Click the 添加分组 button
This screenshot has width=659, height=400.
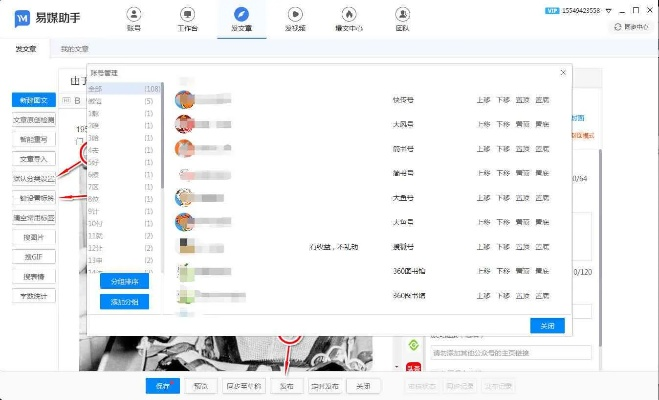(x=124, y=301)
